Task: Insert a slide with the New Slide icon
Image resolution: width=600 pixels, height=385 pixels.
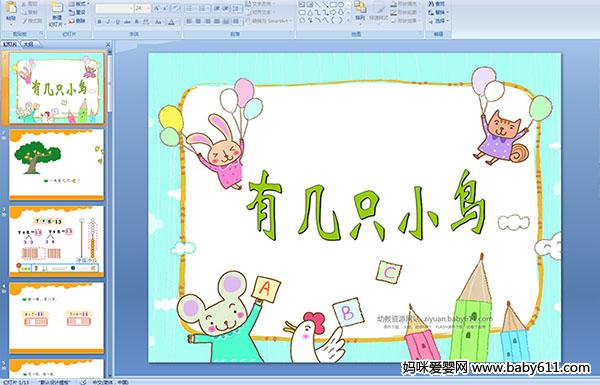Action: click(x=57, y=8)
